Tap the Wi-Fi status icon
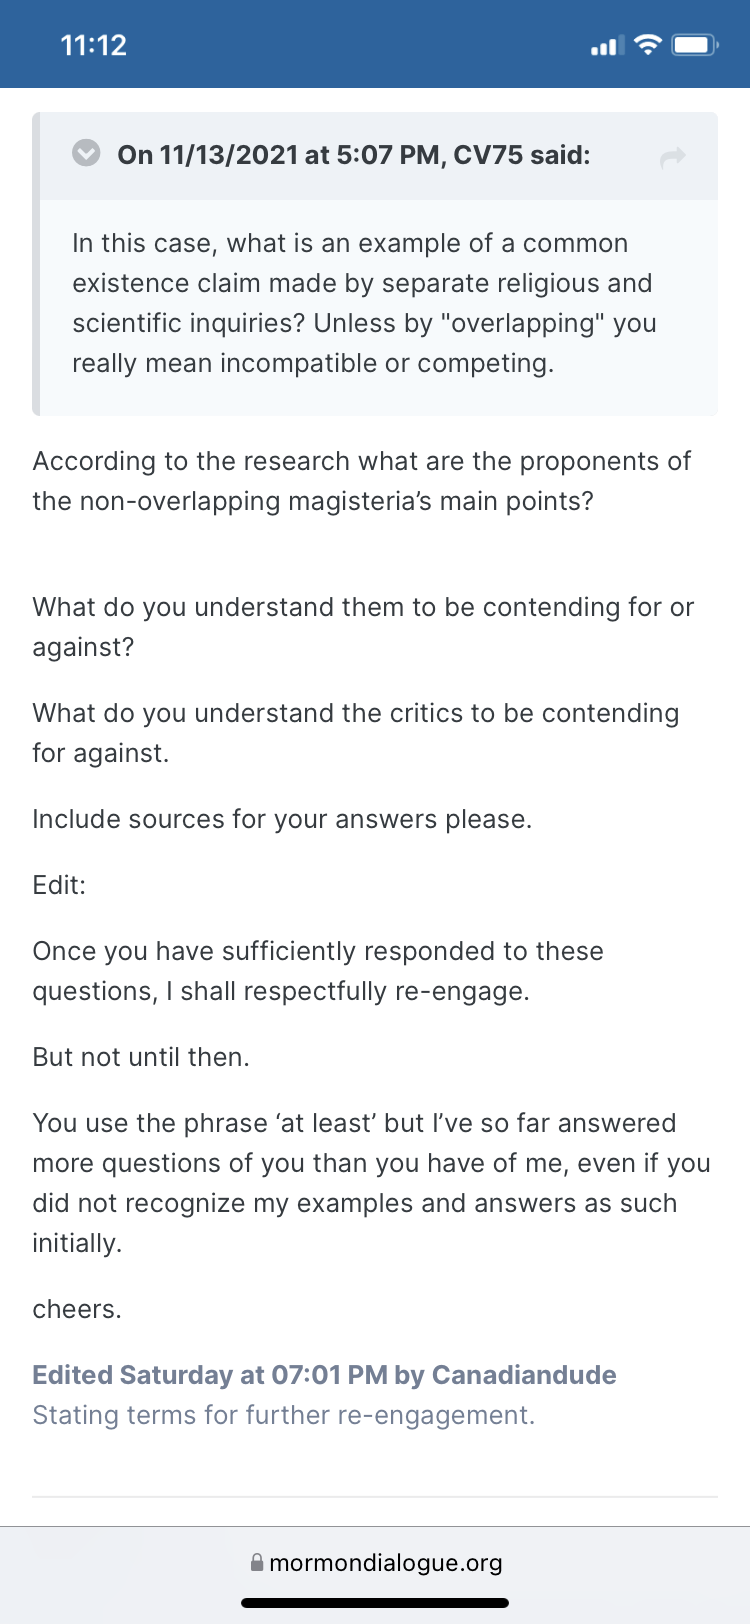The width and height of the screenshot is (750, 1624). coord(649,44)
